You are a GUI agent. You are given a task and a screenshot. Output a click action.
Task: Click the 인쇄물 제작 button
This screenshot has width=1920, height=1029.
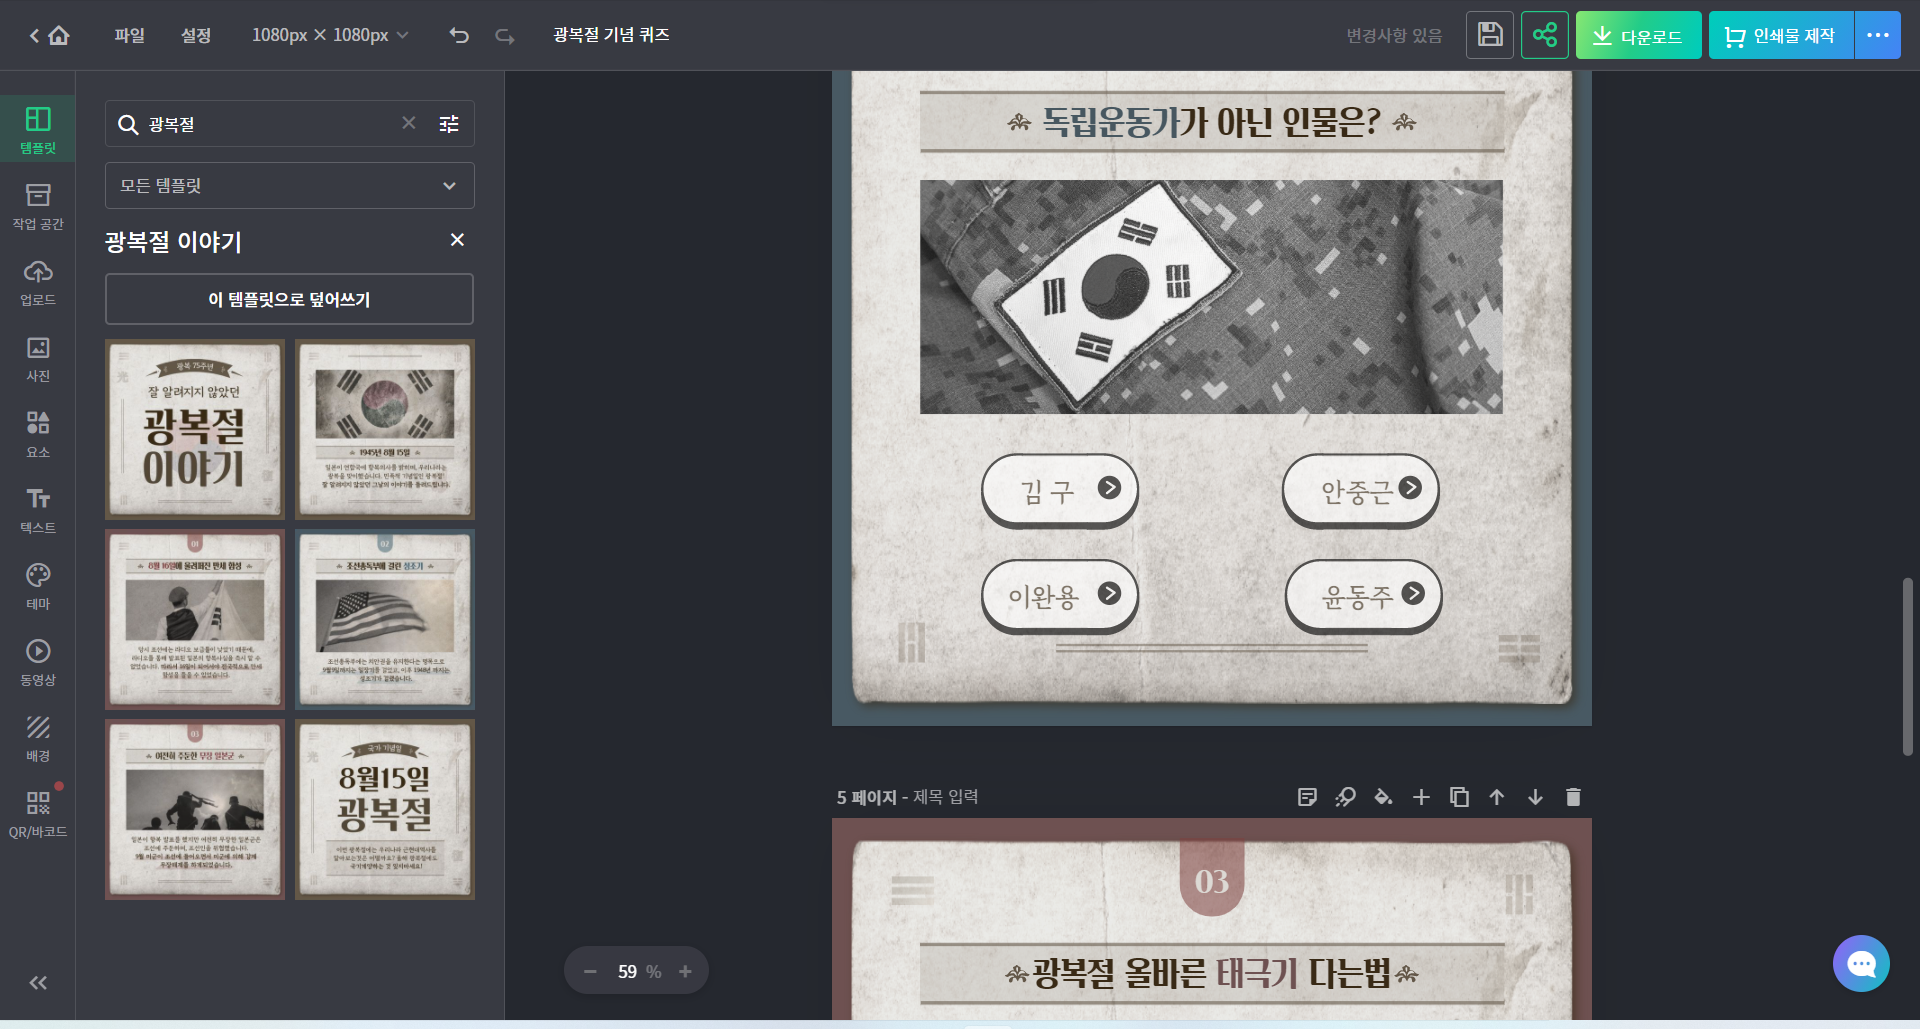1781,35
